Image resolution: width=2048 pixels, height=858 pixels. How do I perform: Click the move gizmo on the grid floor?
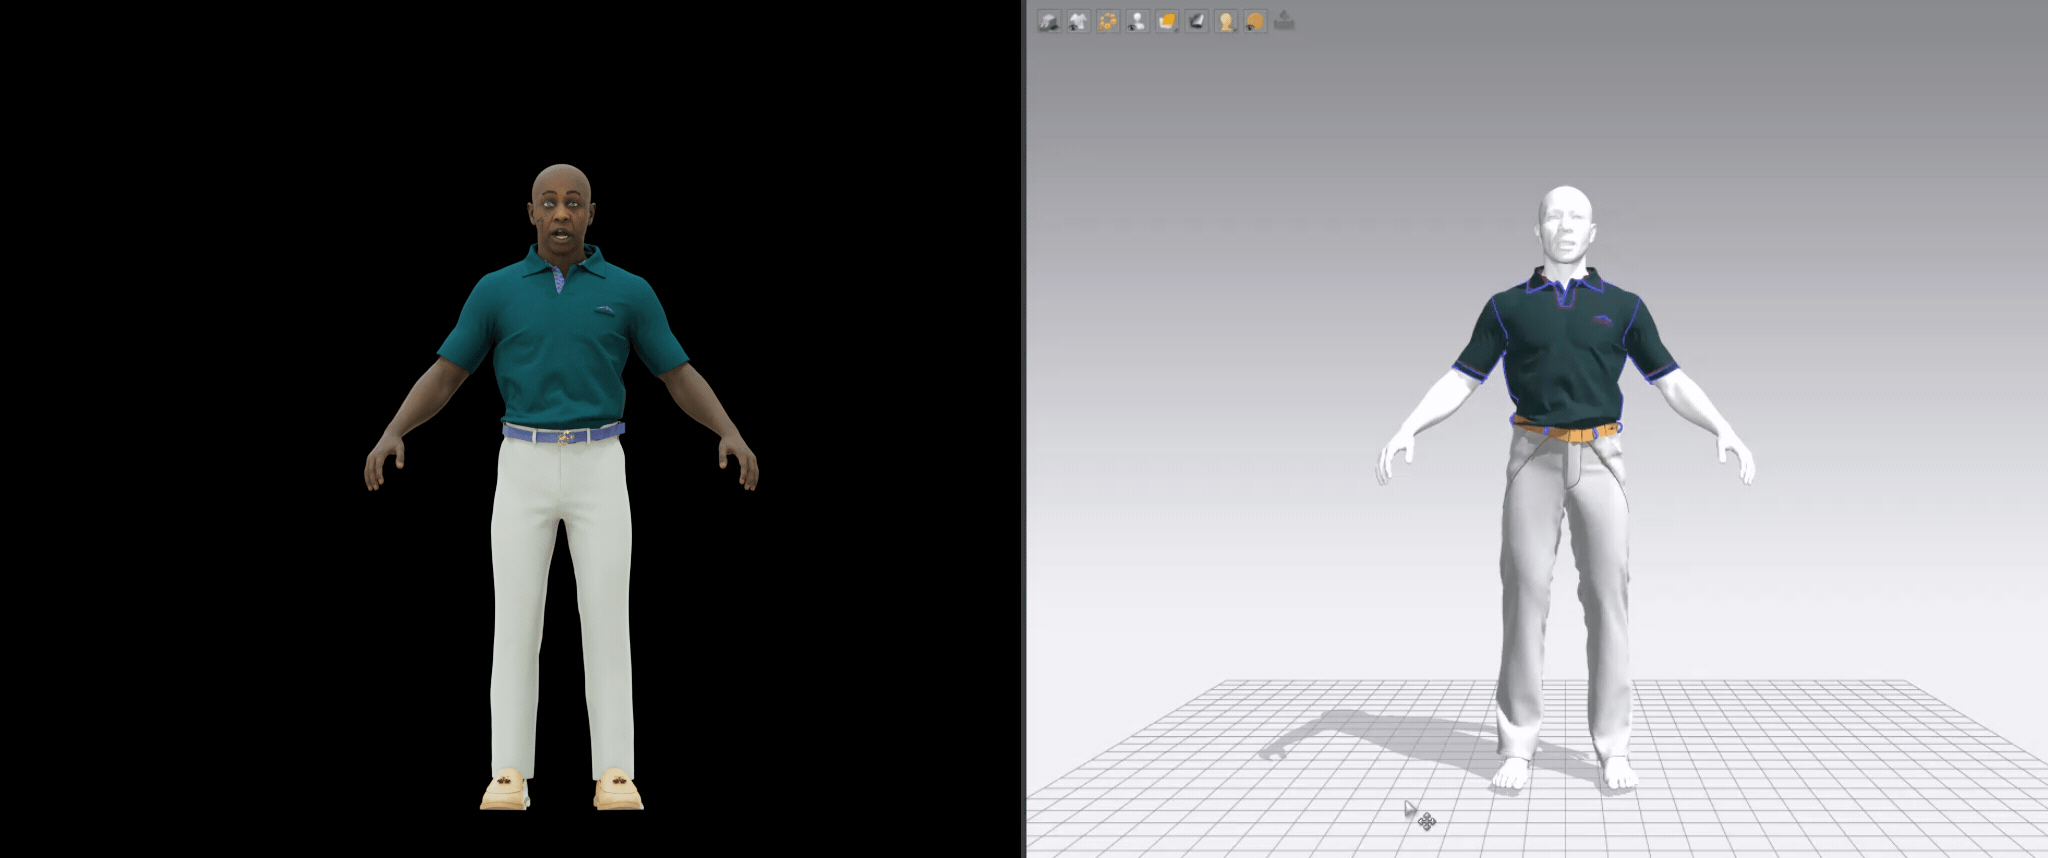click(1427, 821)
